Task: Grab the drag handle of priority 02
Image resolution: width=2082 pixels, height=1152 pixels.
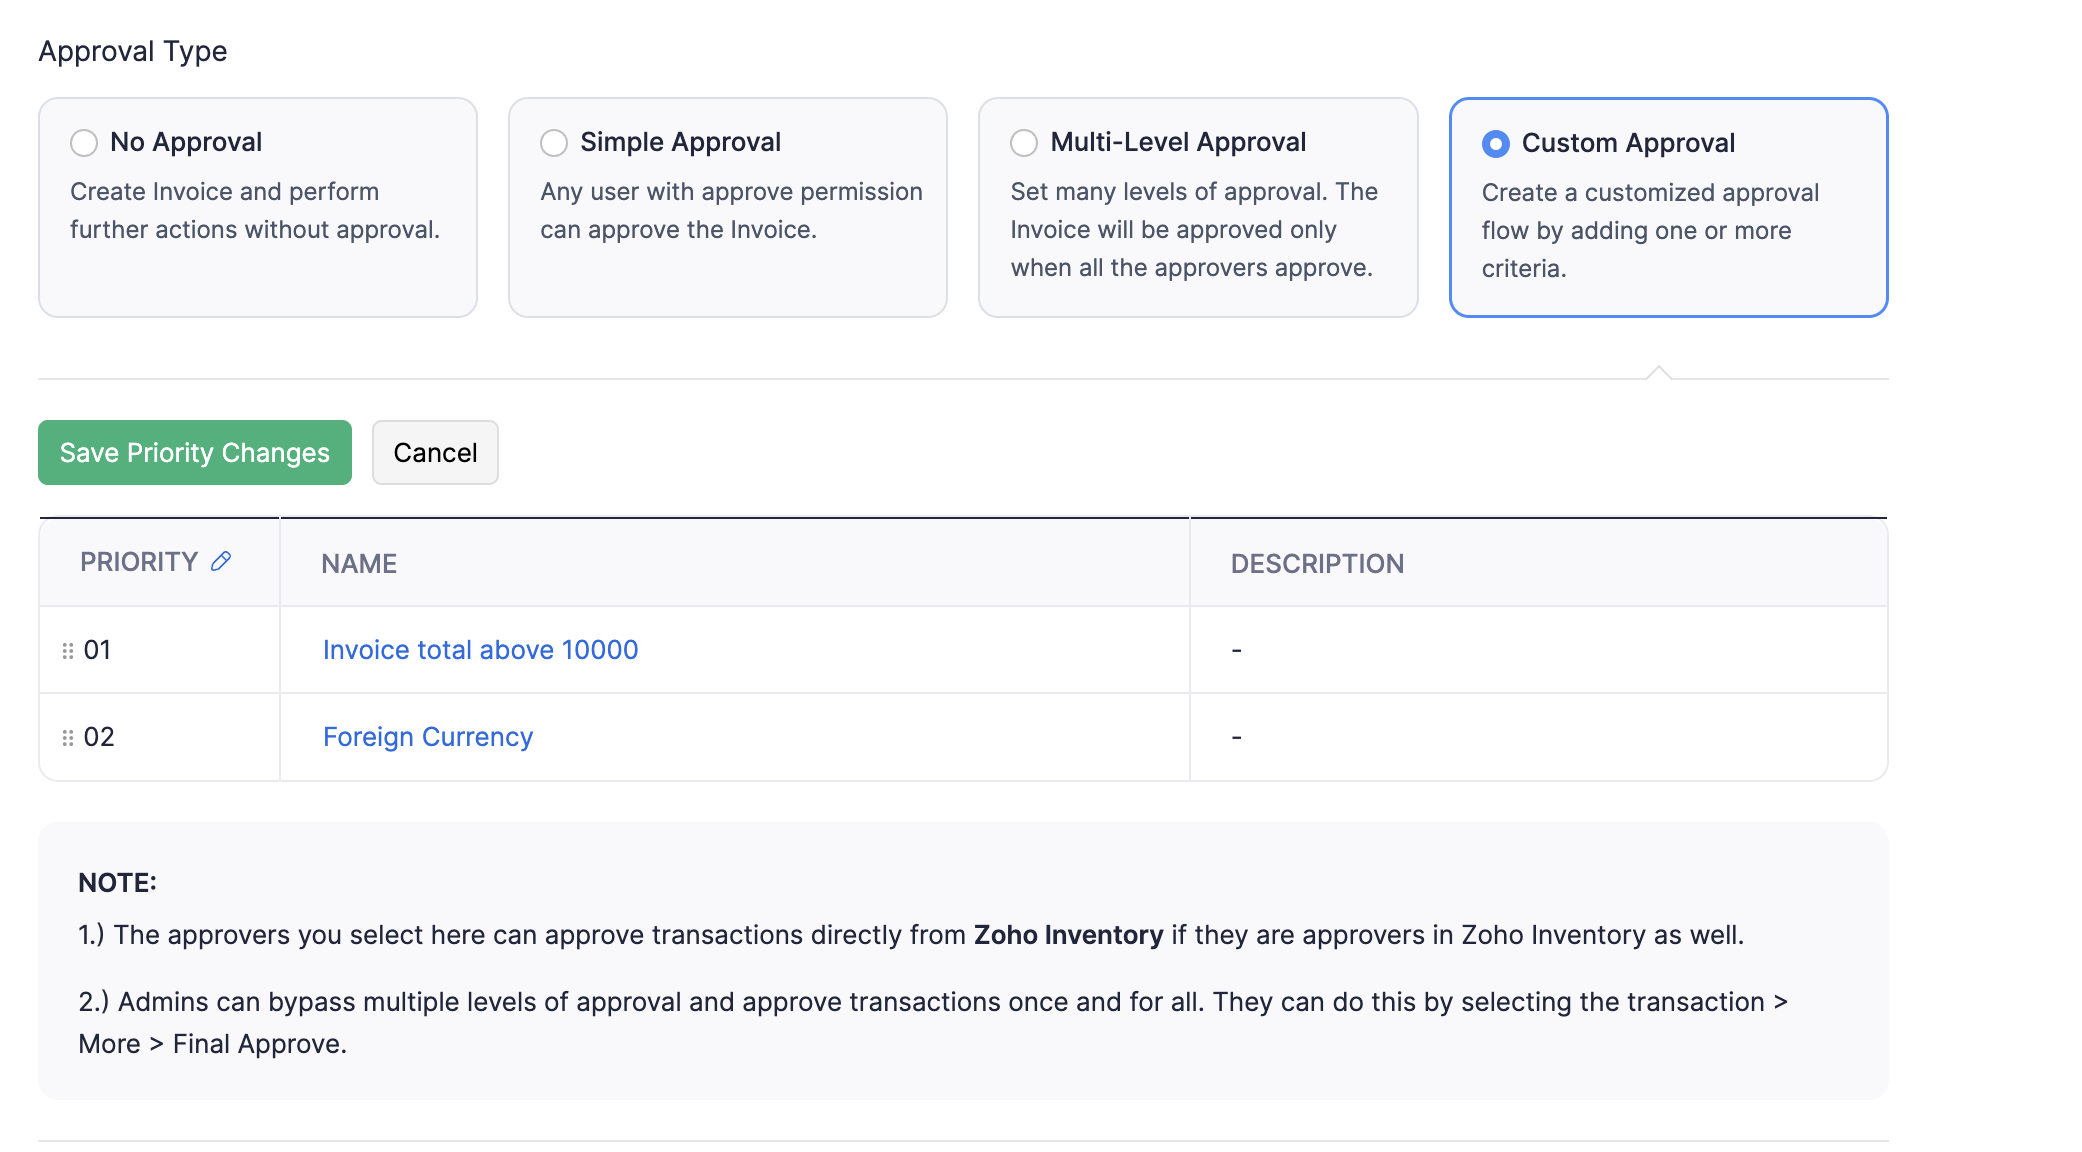Action: click(67, 736)
